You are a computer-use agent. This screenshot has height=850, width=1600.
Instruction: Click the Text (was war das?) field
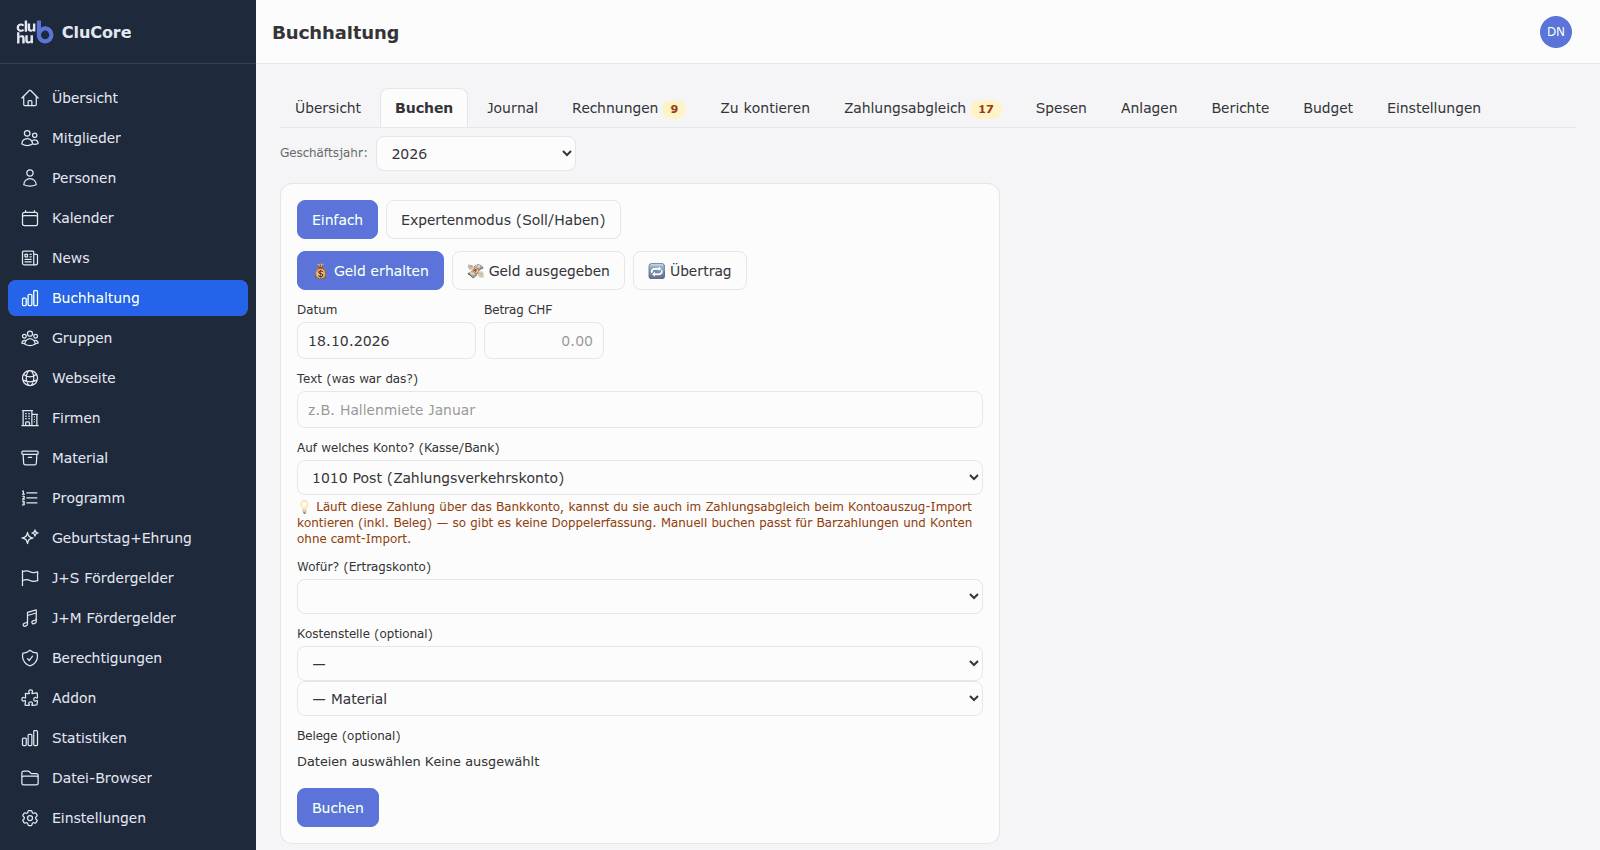[640, 410]
